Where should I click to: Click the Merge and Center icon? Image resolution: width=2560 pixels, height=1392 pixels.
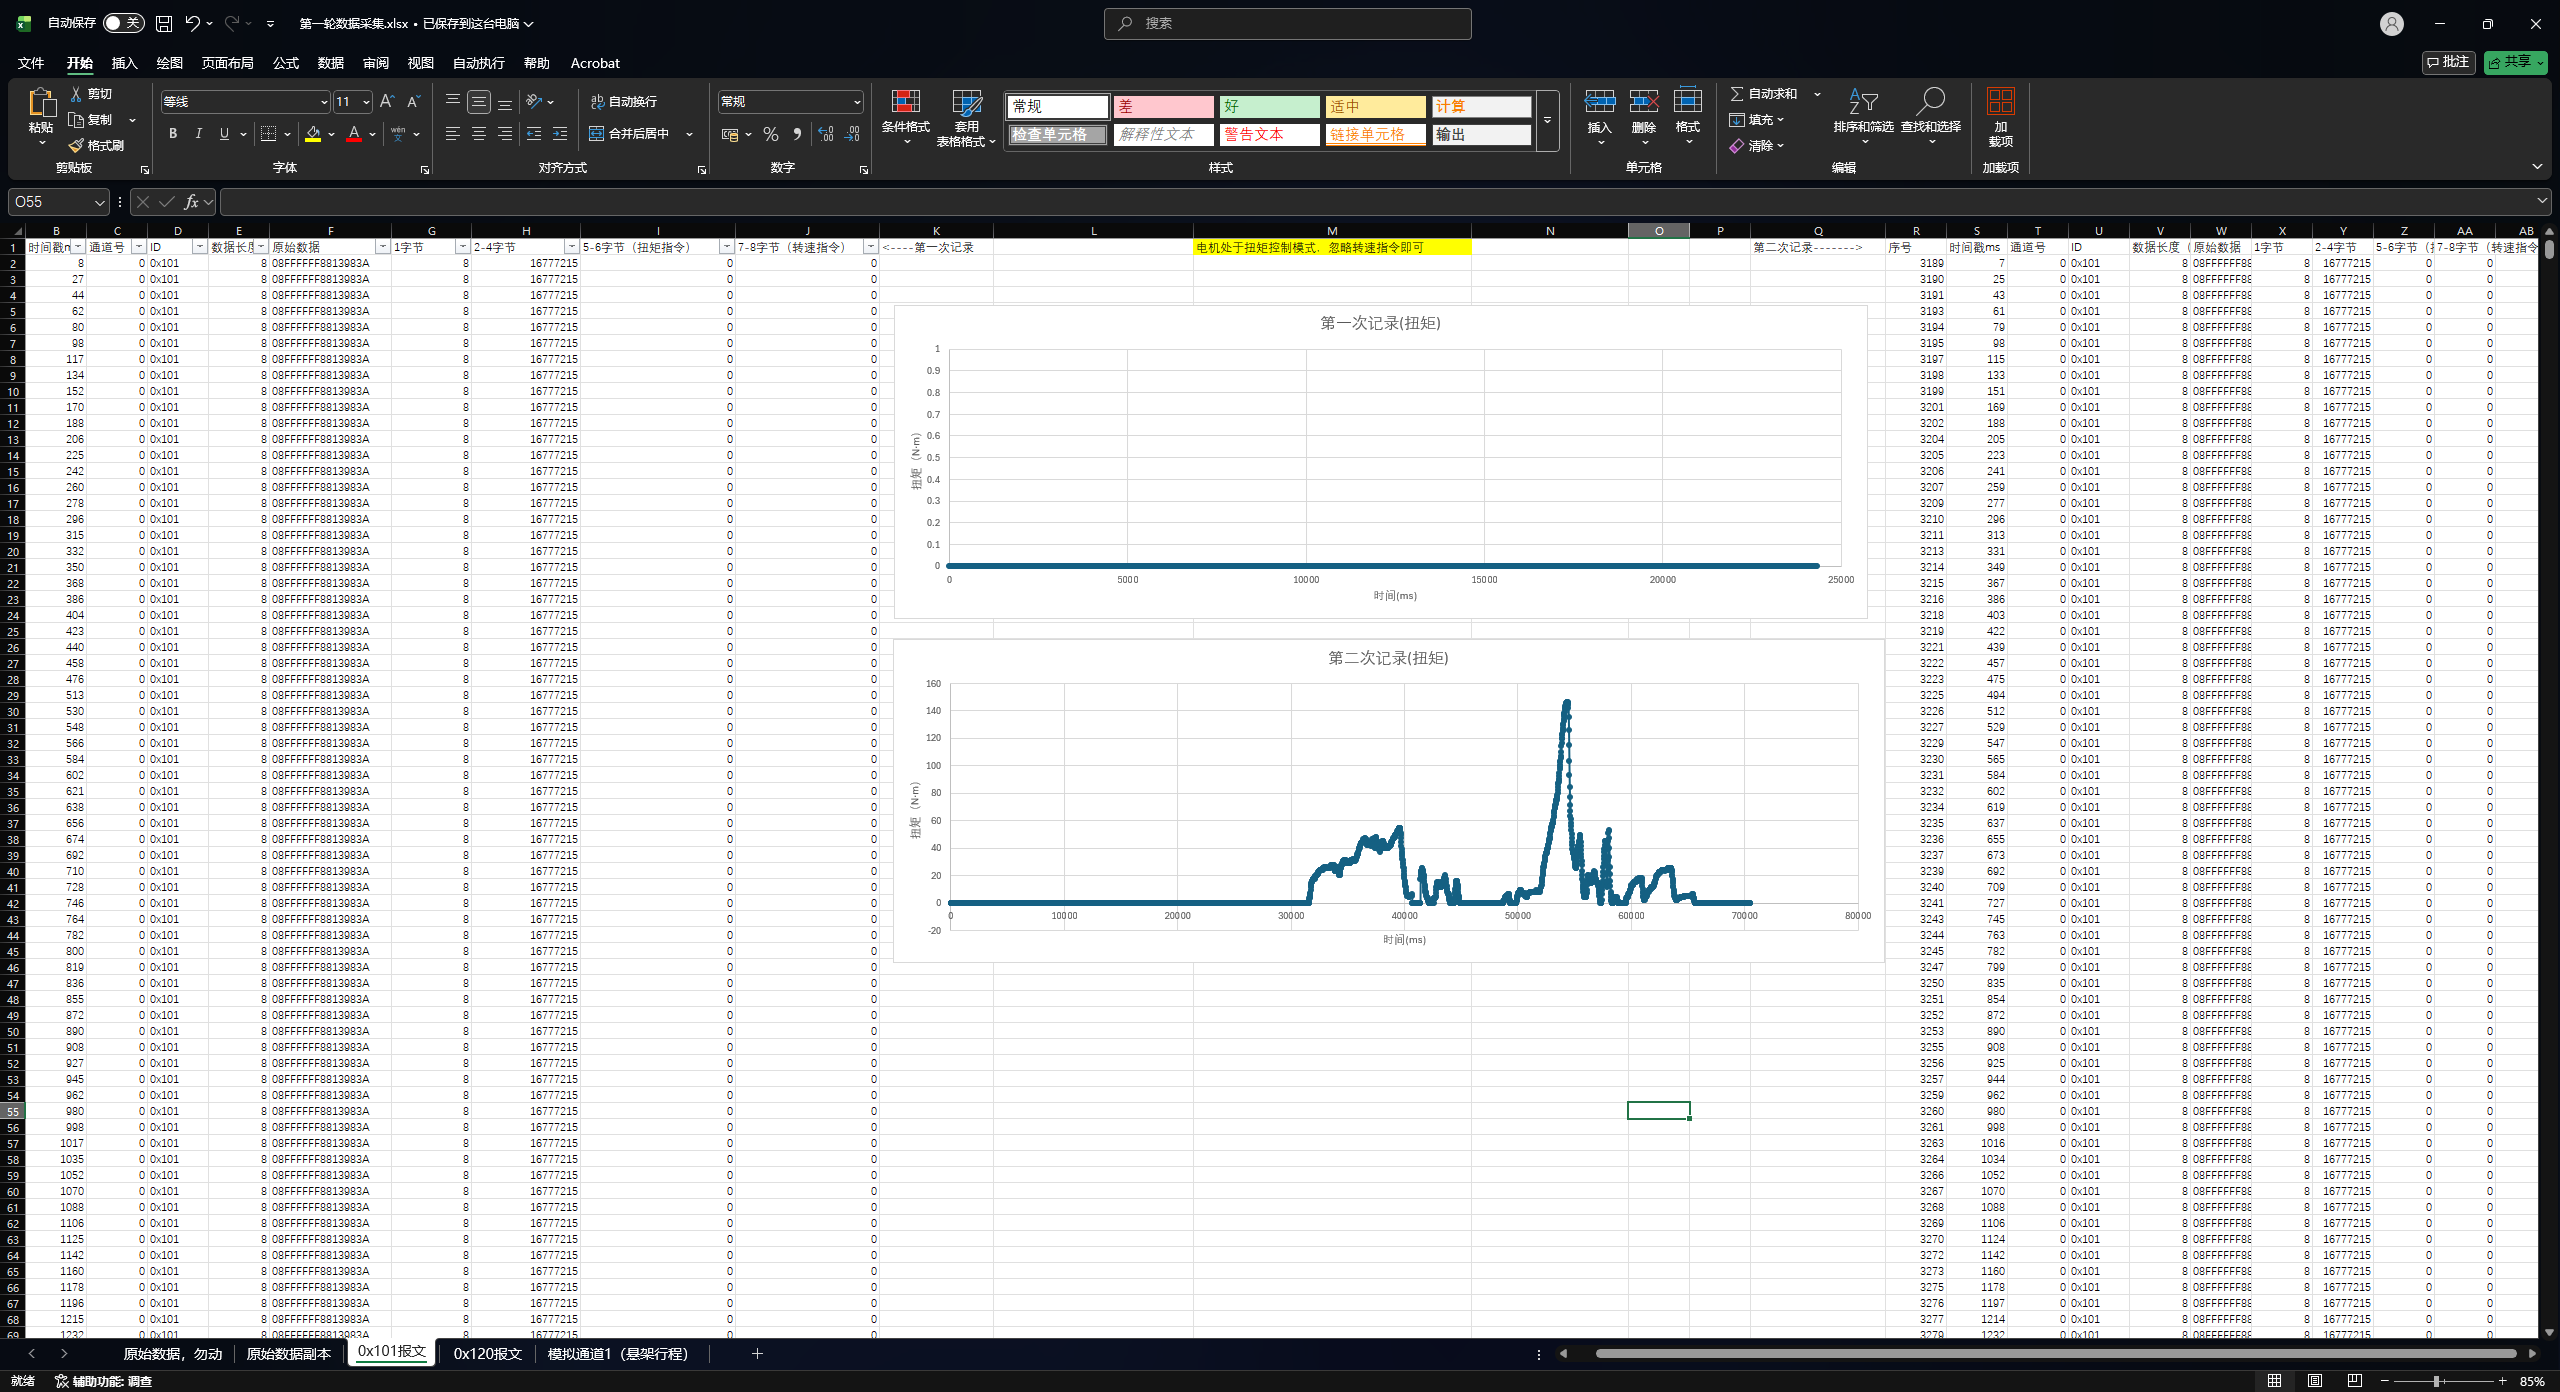(630, 134)
